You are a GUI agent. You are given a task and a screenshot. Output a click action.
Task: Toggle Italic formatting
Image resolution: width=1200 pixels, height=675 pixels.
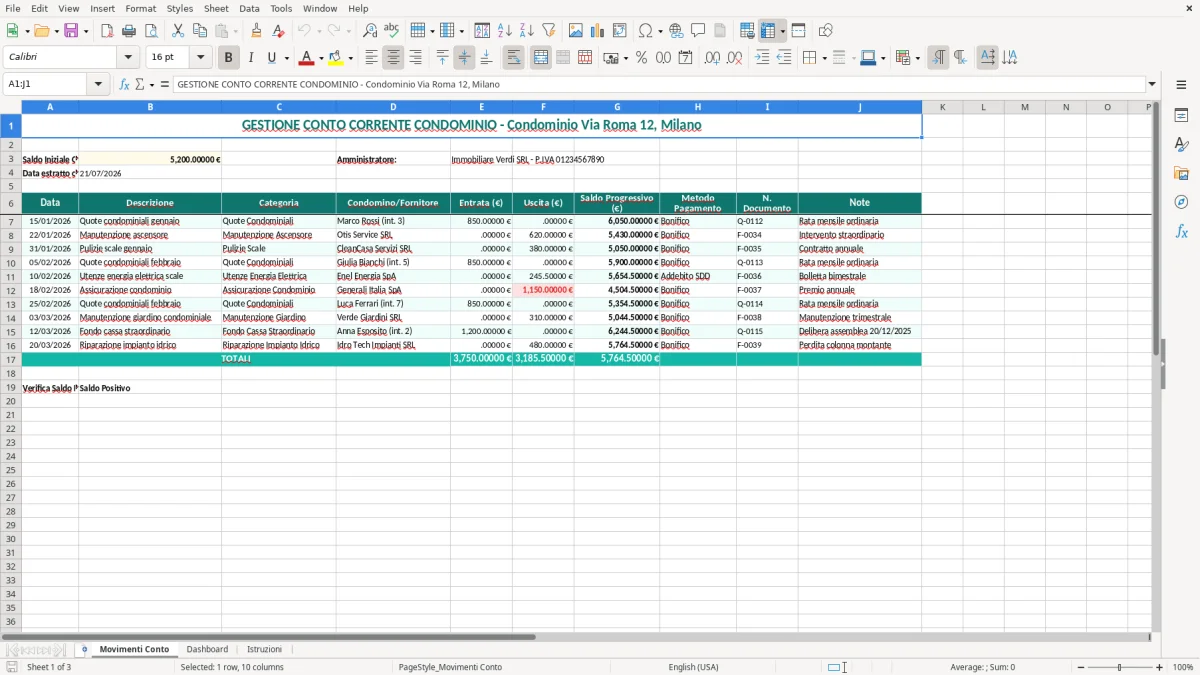point(250,58)
